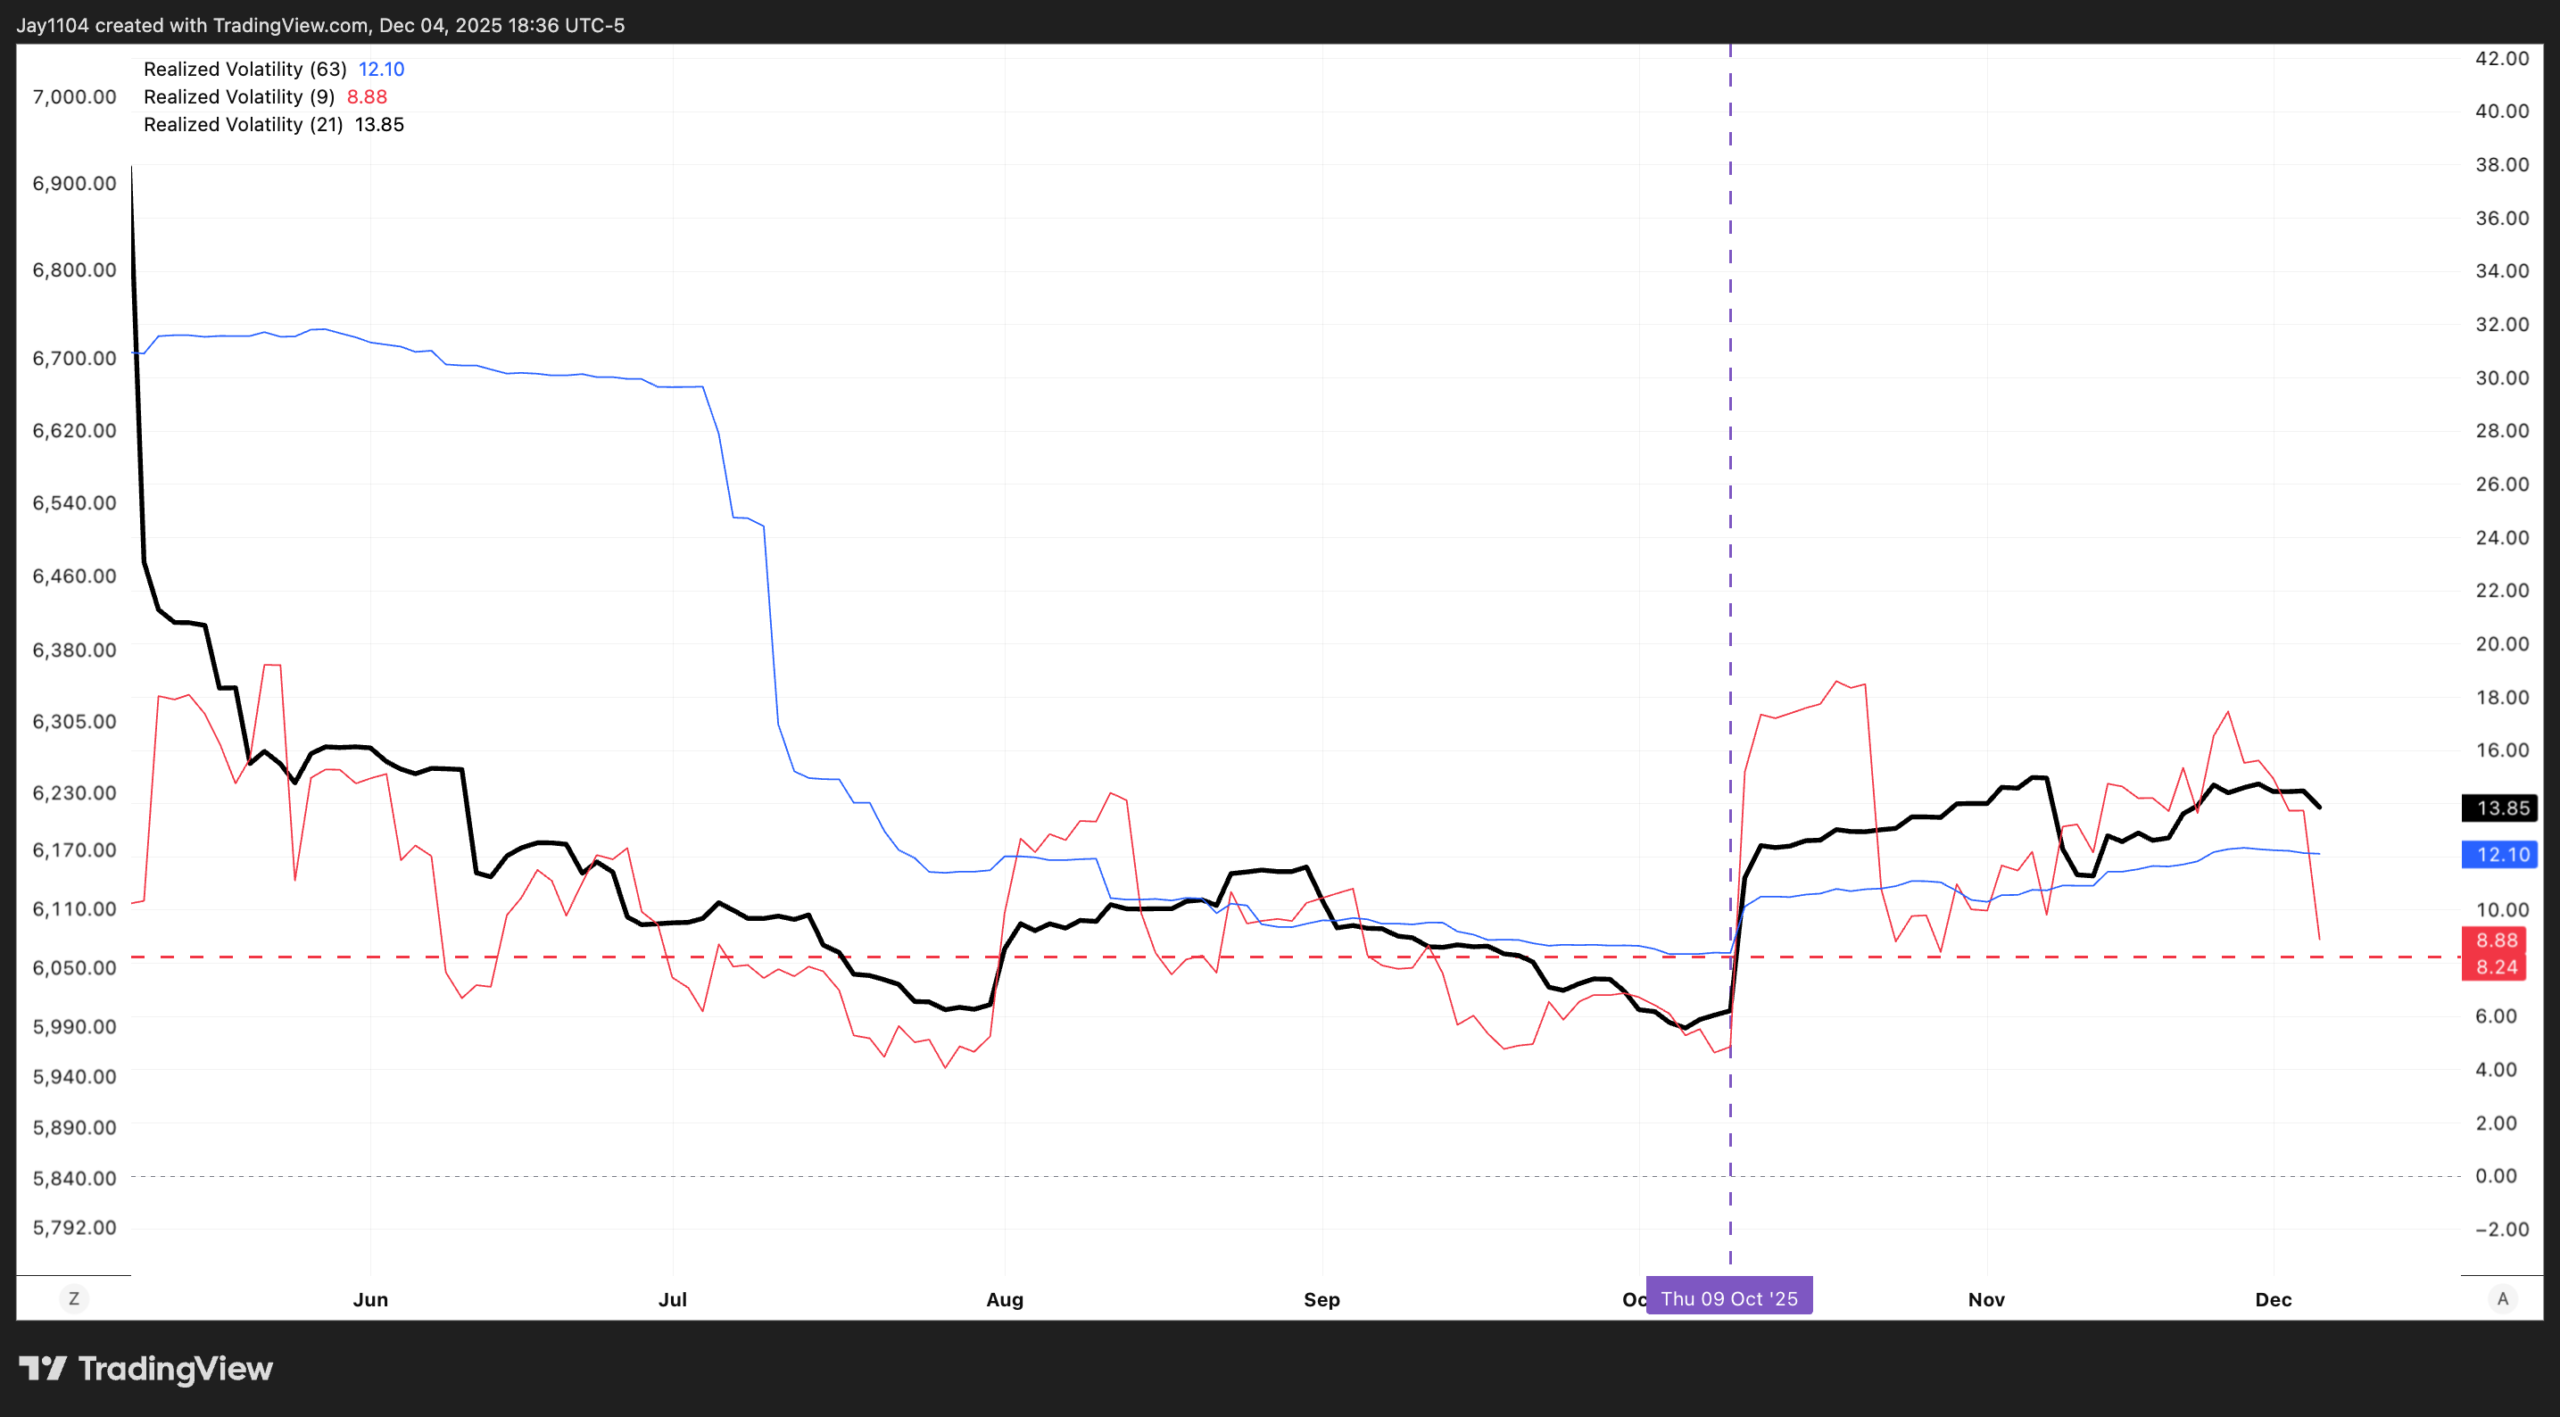This screenshot has width=2560, height=1417.
Task: Click the purple Thu 09 Oct '25 date label
Action: click(x=1728, y=1298)
